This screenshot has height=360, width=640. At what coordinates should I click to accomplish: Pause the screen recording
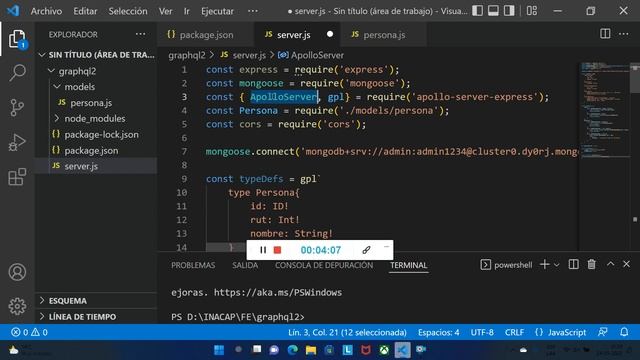click(263, 250)
